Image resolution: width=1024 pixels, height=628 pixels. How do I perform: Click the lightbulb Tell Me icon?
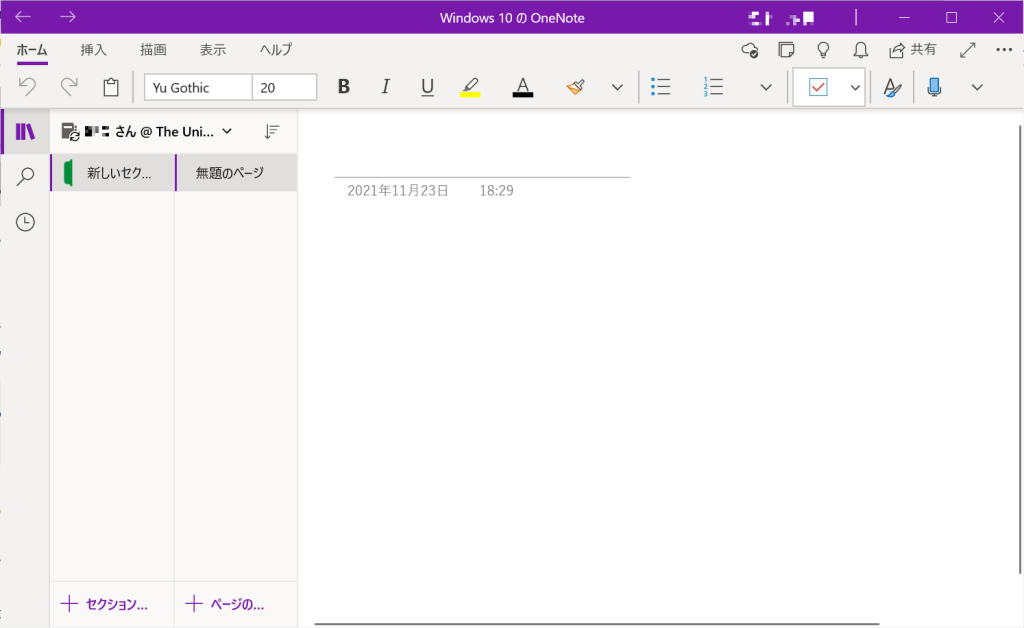click(824, 50)
